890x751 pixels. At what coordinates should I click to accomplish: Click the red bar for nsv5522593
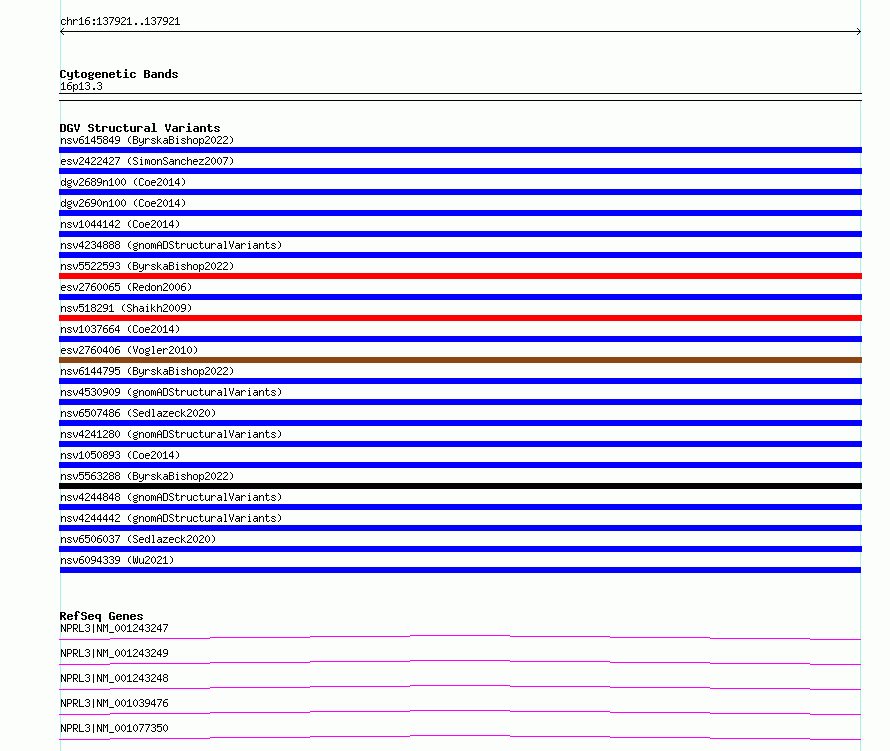click(460, 276)
